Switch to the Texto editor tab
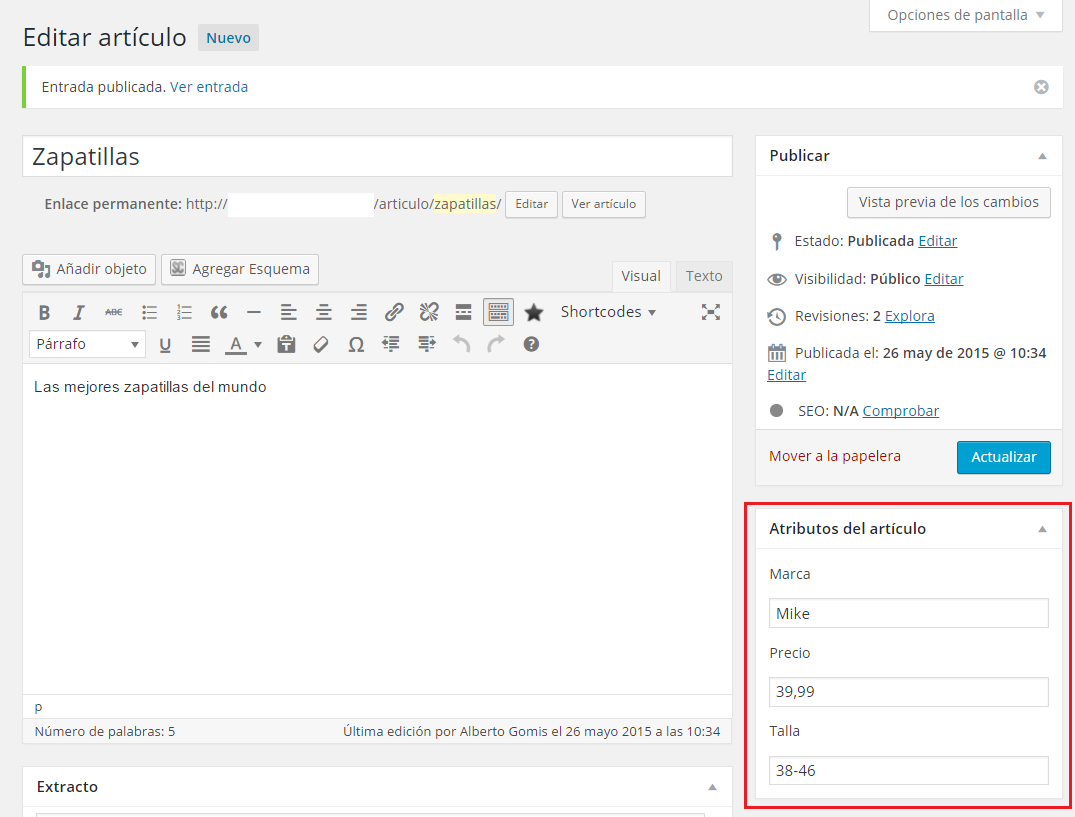1075x817 pixels. pyautogui.click(x=703, y=276)
